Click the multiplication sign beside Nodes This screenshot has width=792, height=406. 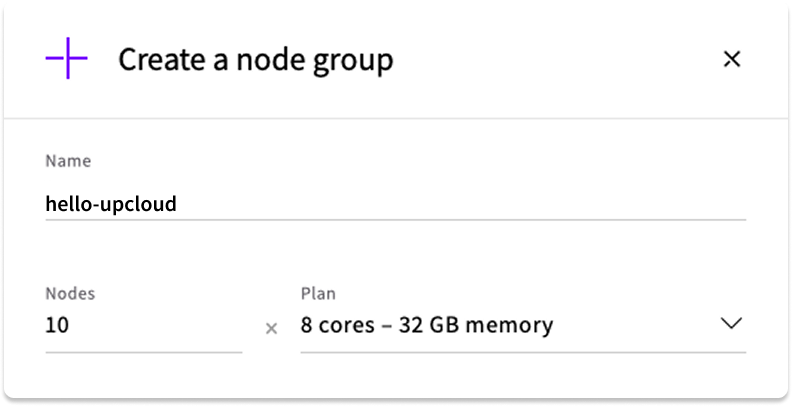(271, 327)
